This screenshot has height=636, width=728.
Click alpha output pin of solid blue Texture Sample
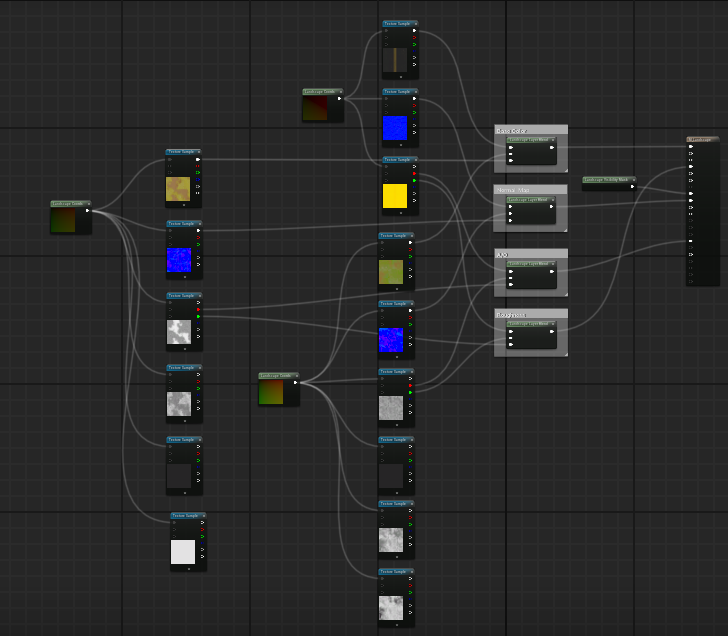pos(414,125)
